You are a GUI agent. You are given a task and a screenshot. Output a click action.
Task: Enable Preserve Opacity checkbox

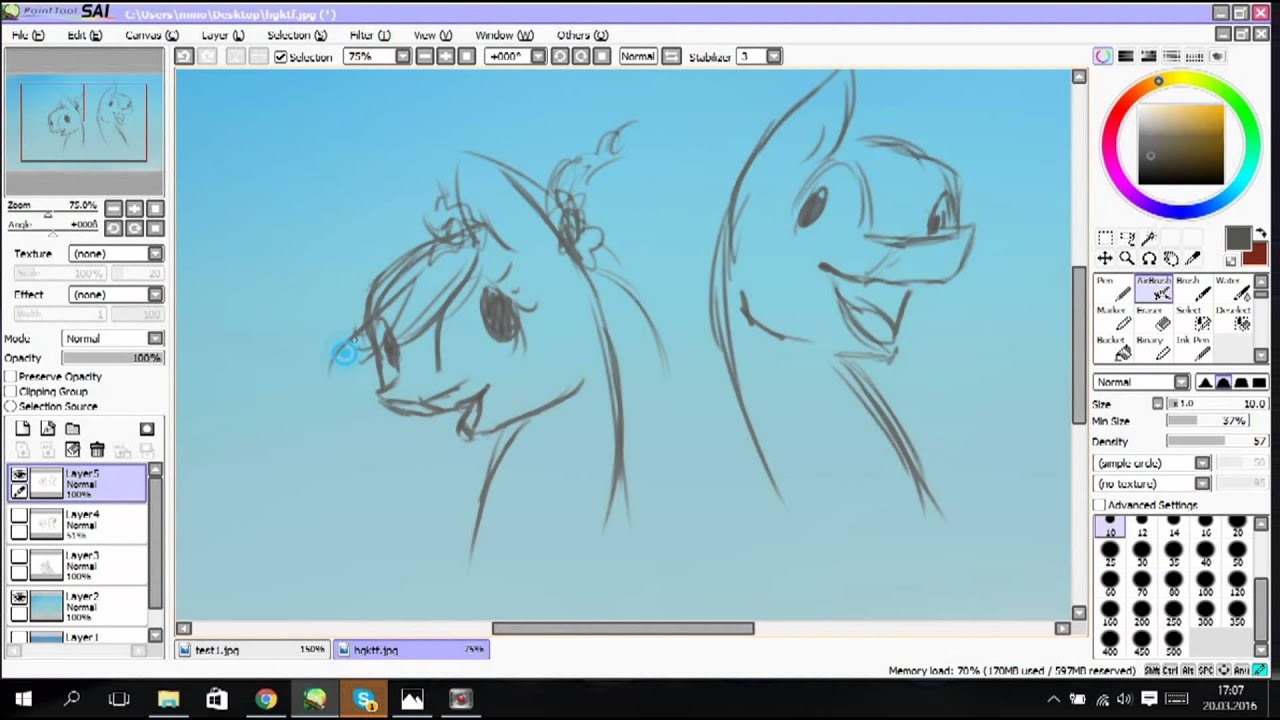[11, 377]
